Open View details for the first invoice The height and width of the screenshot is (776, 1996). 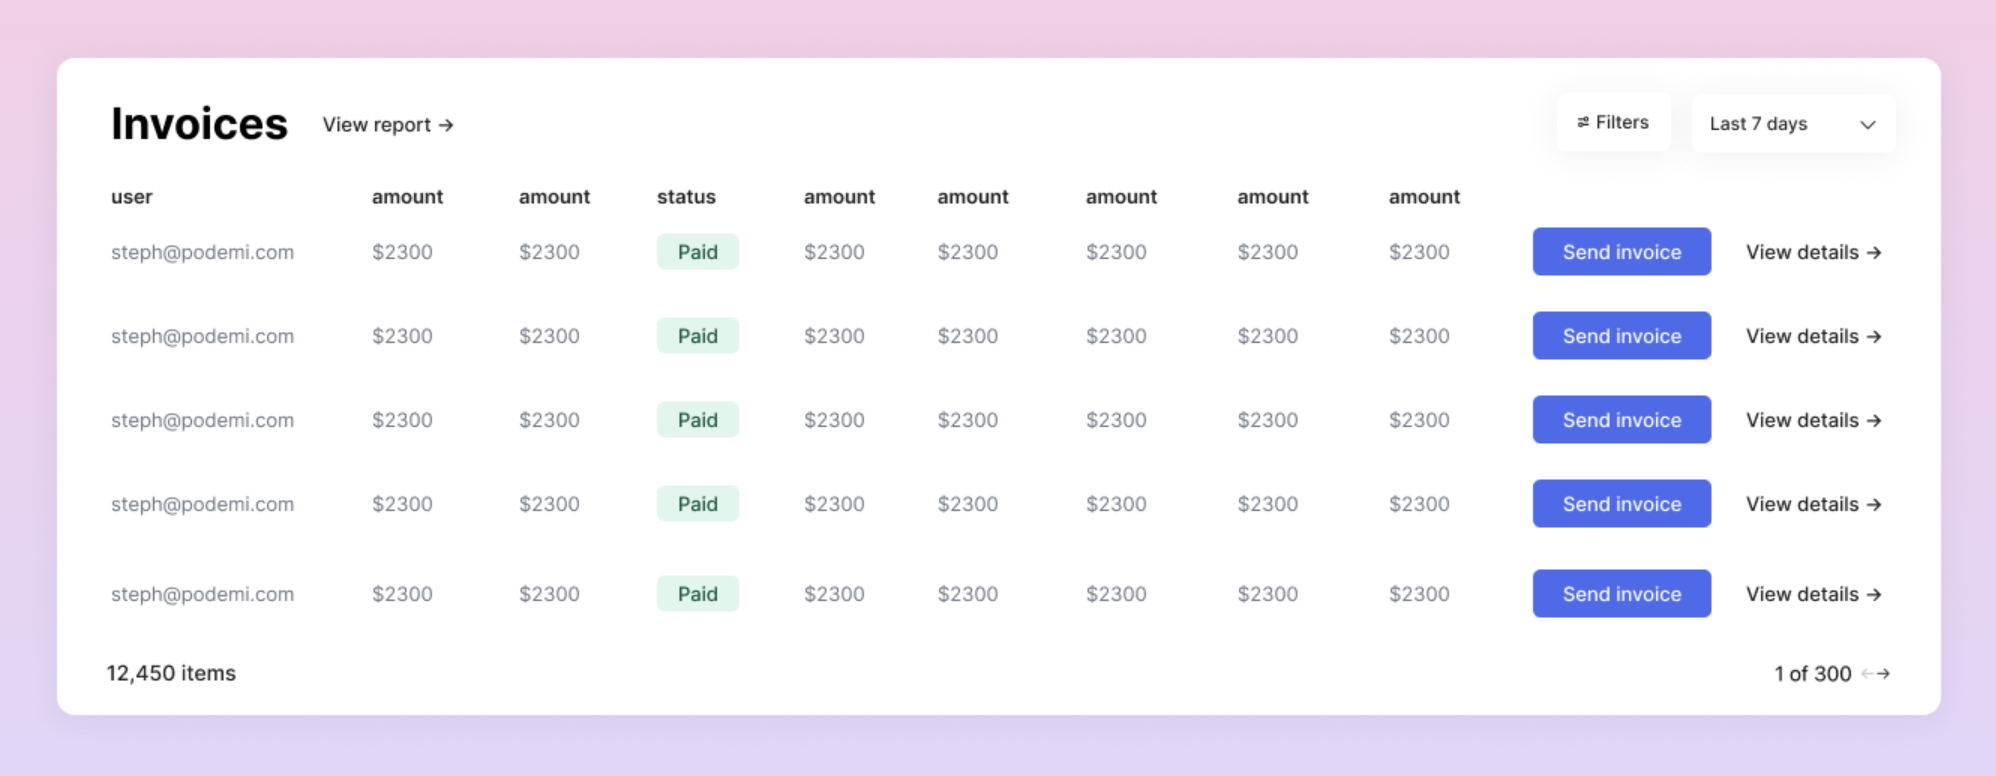coord(1813,252)
